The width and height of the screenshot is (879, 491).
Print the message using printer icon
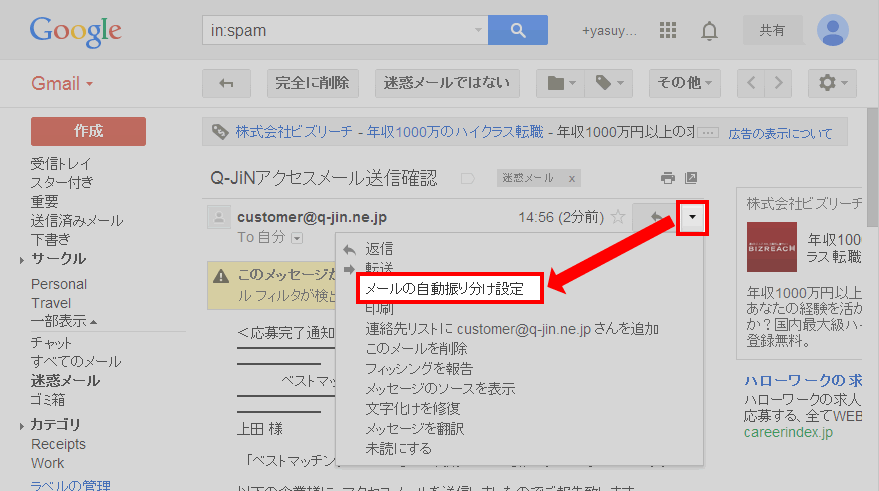(x=667, y=178)
